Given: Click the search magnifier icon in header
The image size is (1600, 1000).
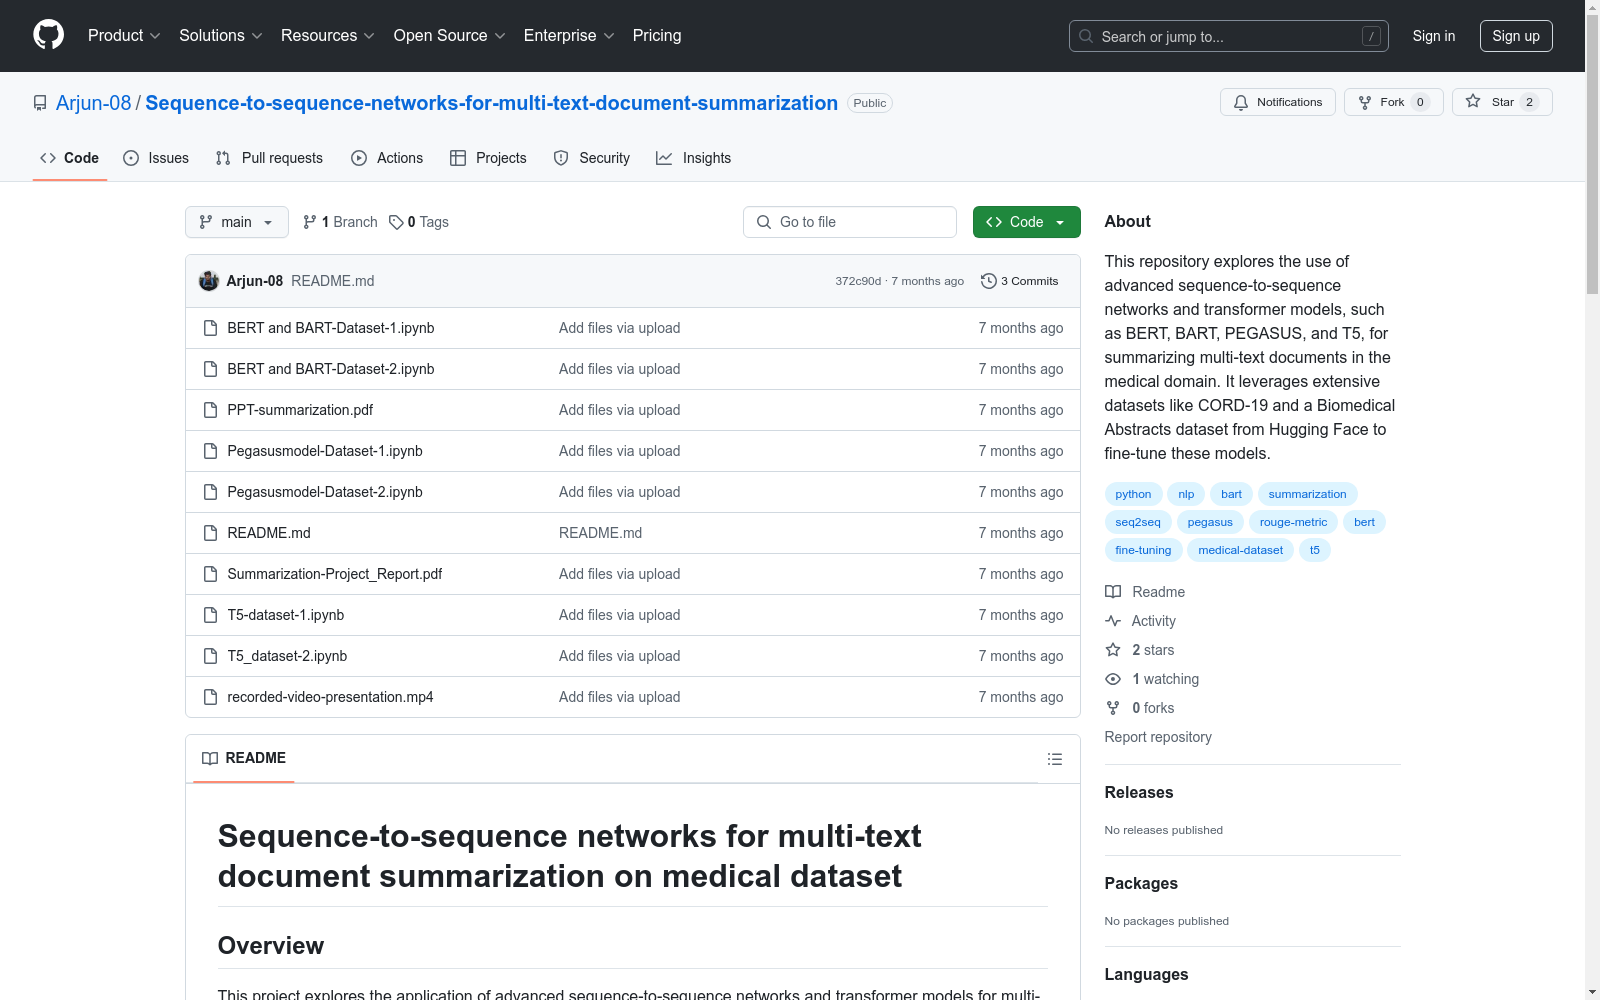Looking at the screenshot, I should [1086, 36].
